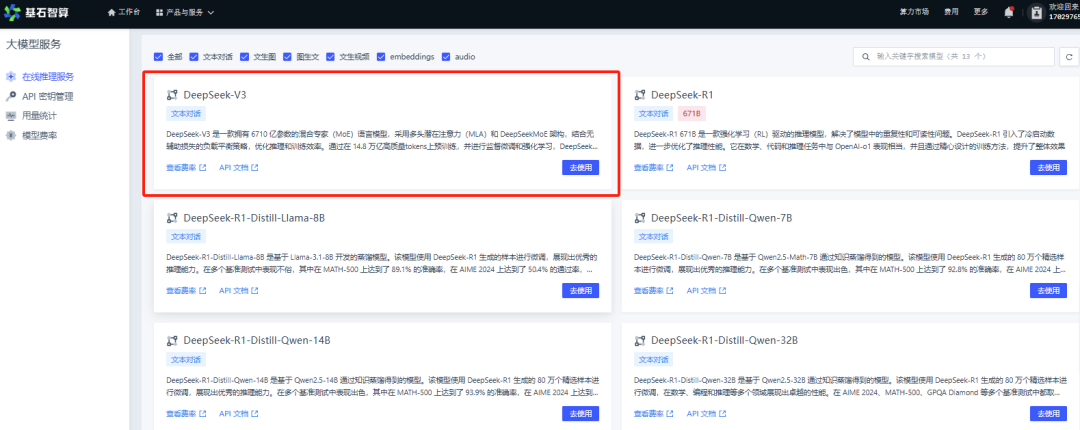Open API 文档 for DeepSeek-R1-Distill-Qwen-14B

click(x=238, y=413)
